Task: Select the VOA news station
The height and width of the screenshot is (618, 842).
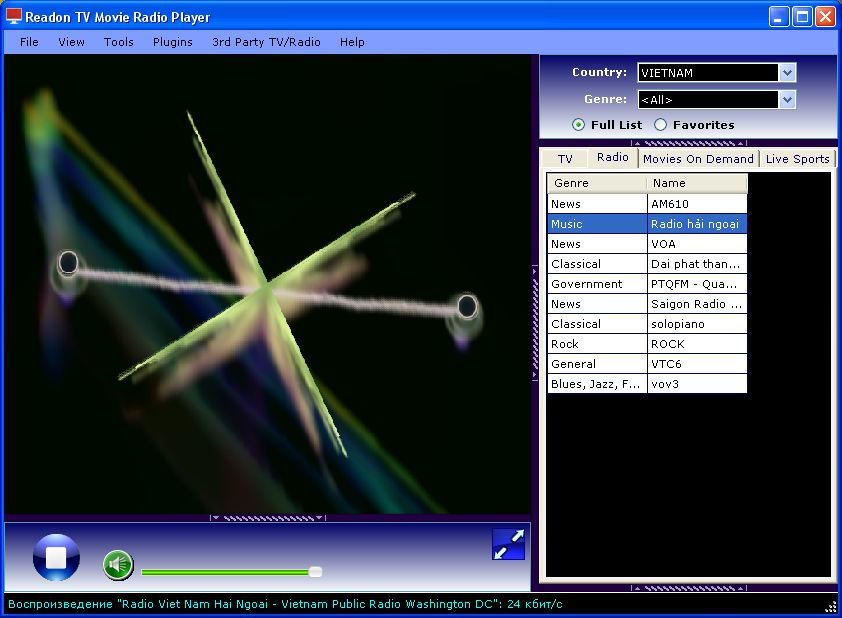Action: tap(663, 244)
